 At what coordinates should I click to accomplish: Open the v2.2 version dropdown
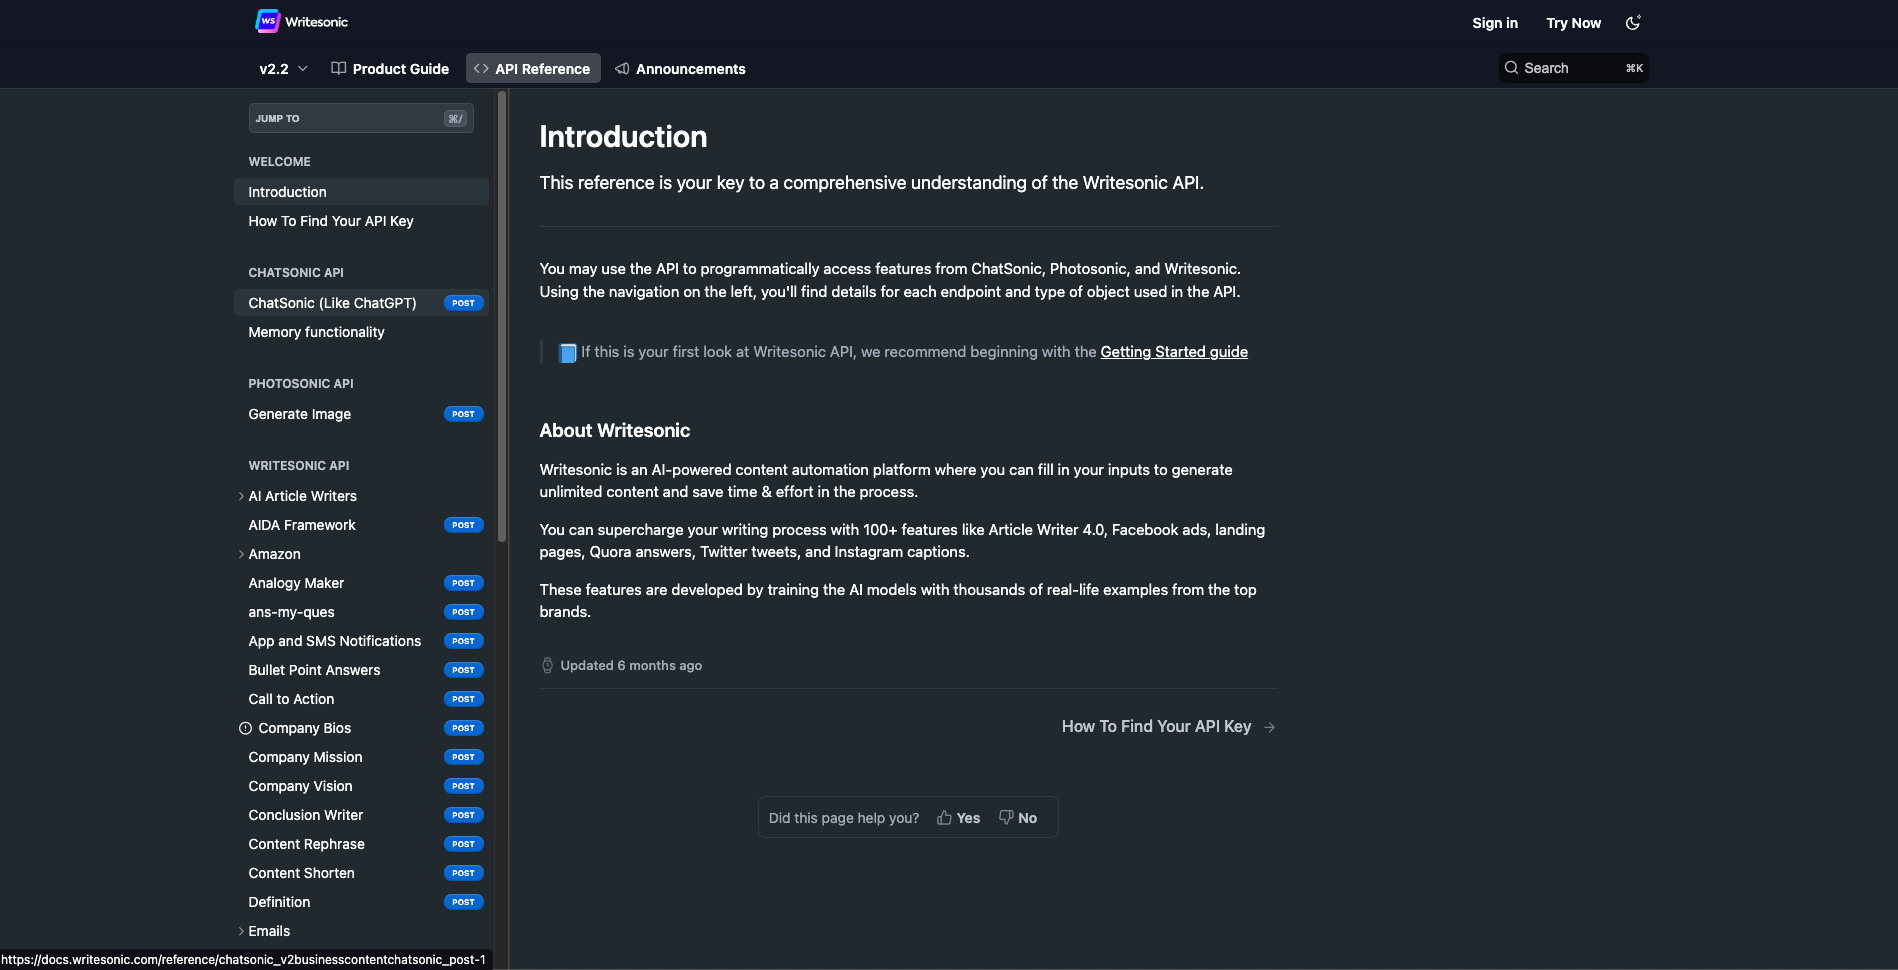tap(283, 69)
